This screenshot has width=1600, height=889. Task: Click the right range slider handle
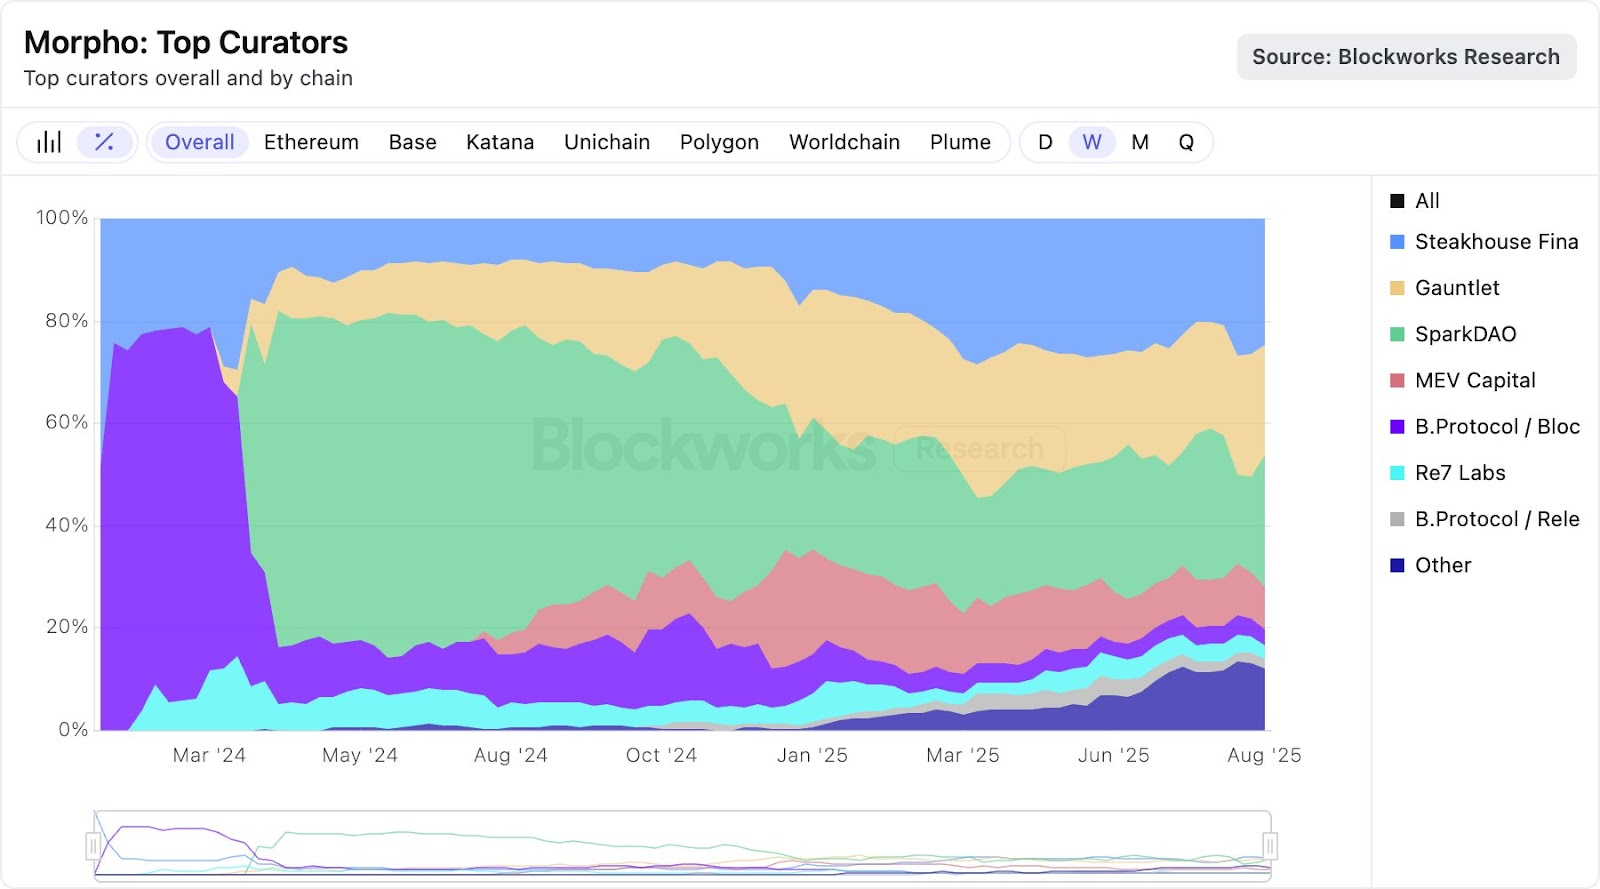click(1270, 847)
